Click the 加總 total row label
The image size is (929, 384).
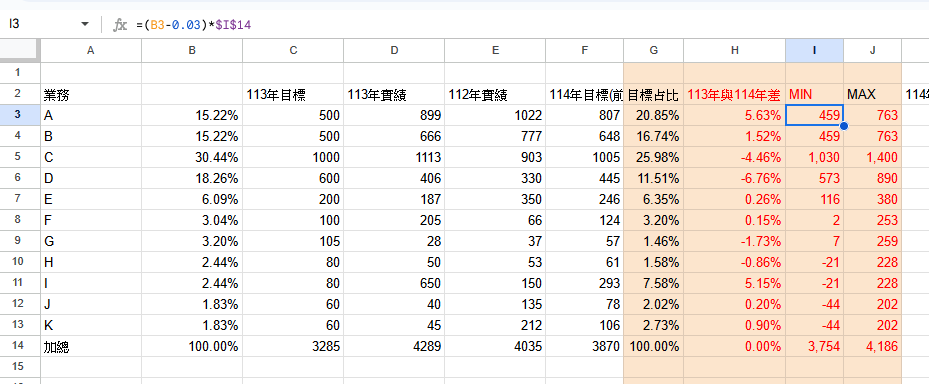point(91,347)
